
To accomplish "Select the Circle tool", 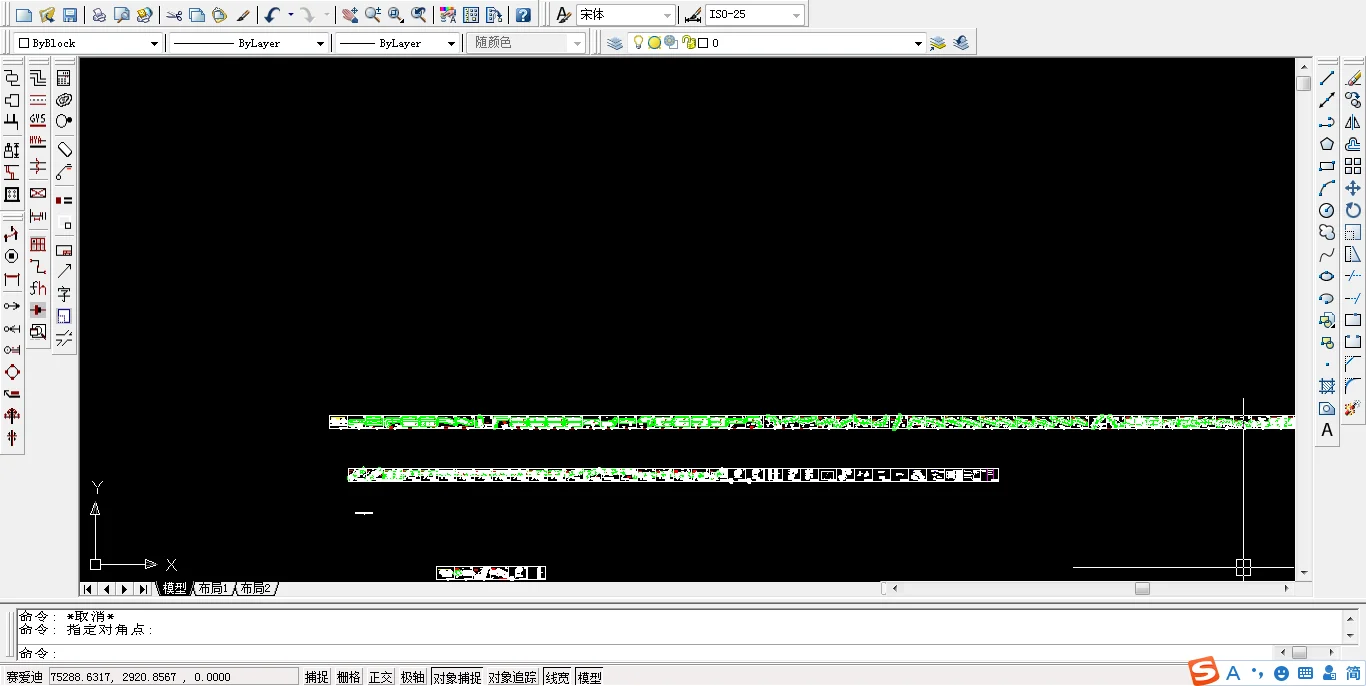I will (x=1327, y=210).
